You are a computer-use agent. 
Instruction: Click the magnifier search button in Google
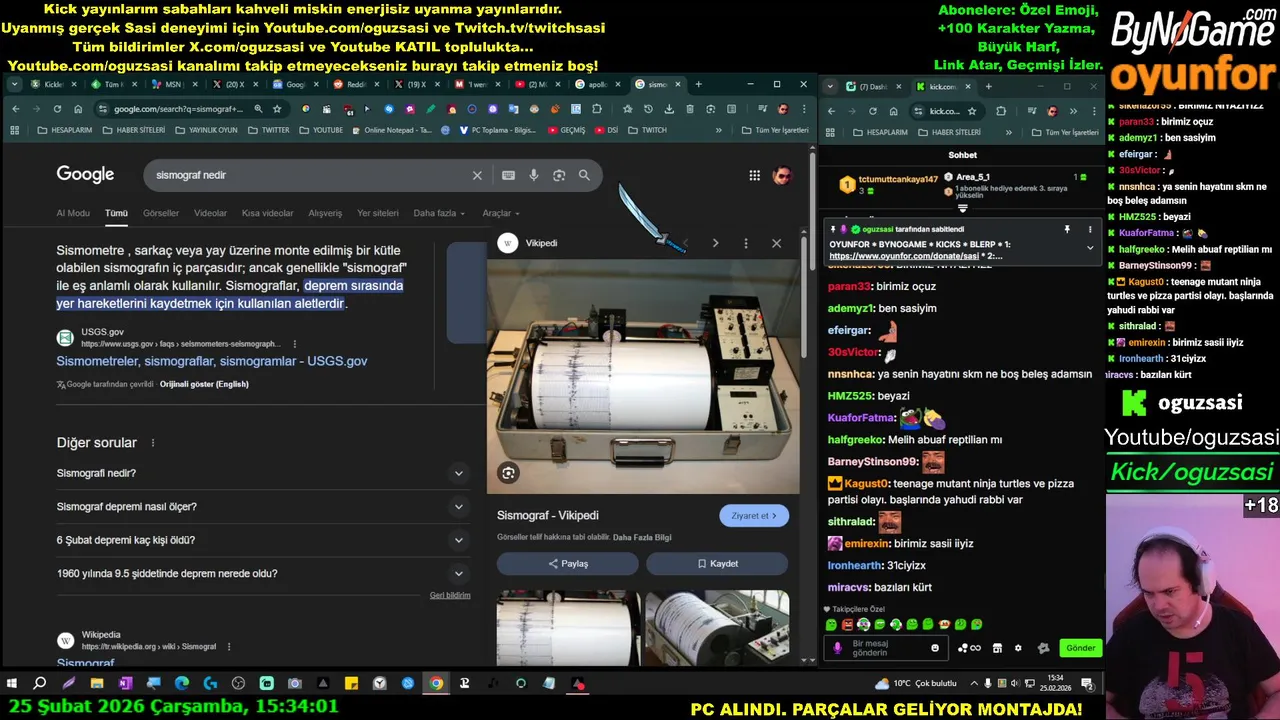(x=584, y=175)
